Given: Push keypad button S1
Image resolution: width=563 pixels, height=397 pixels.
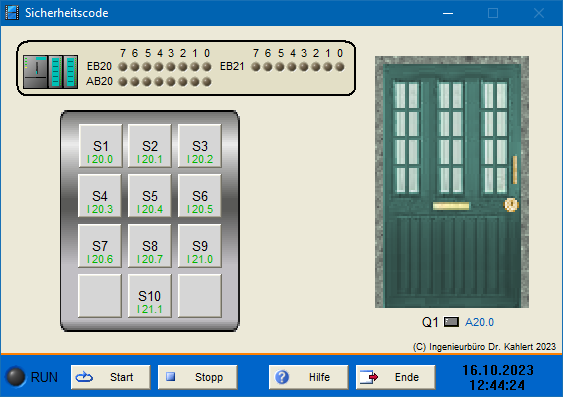Looking at the screenshot, I should [100, 146].
